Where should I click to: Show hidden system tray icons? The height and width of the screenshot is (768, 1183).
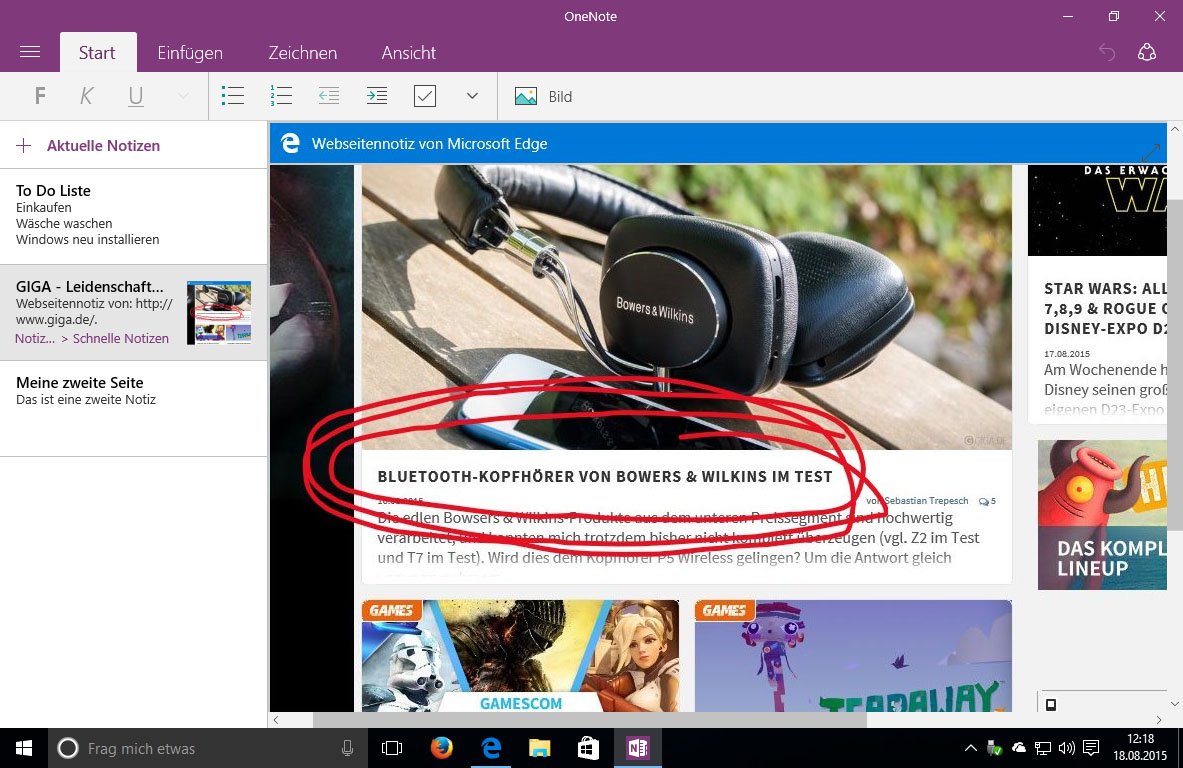click(971, 748)
